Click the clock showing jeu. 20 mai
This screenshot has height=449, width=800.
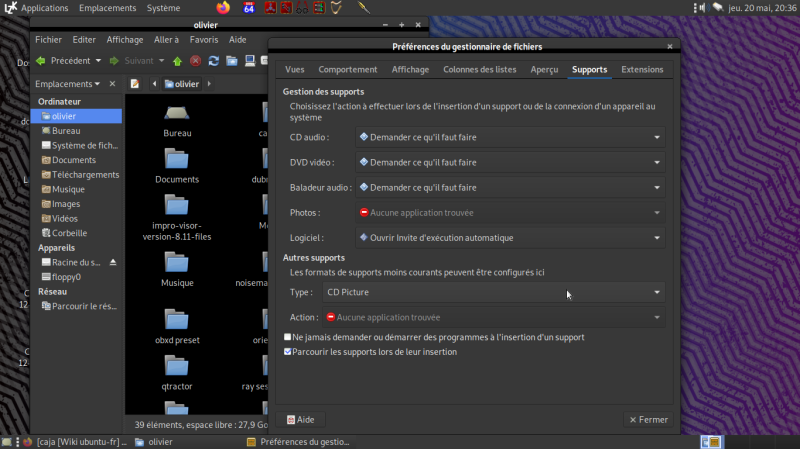pos(762,8)
